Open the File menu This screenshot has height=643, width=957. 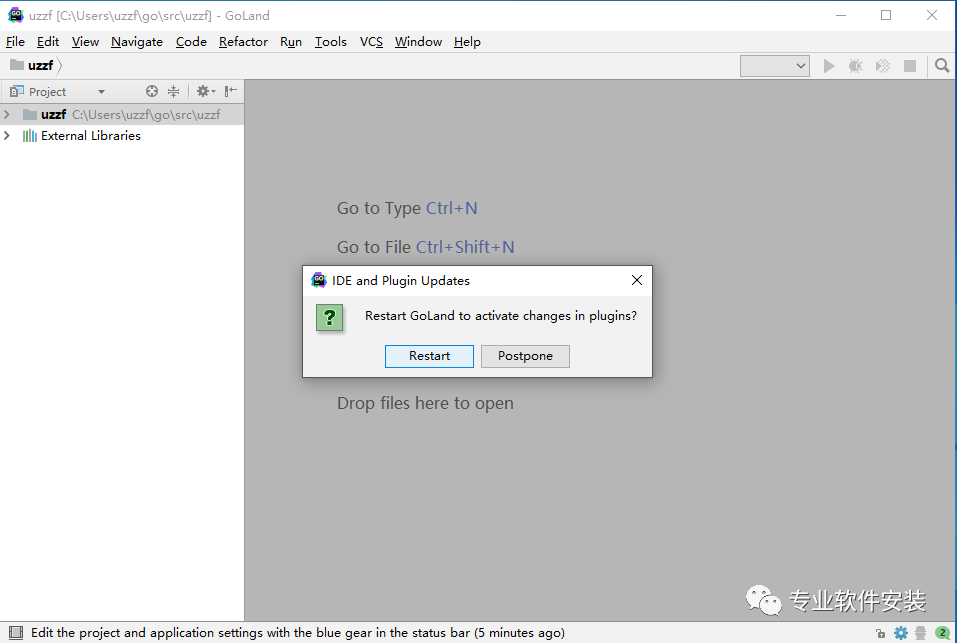click(15, 41)
